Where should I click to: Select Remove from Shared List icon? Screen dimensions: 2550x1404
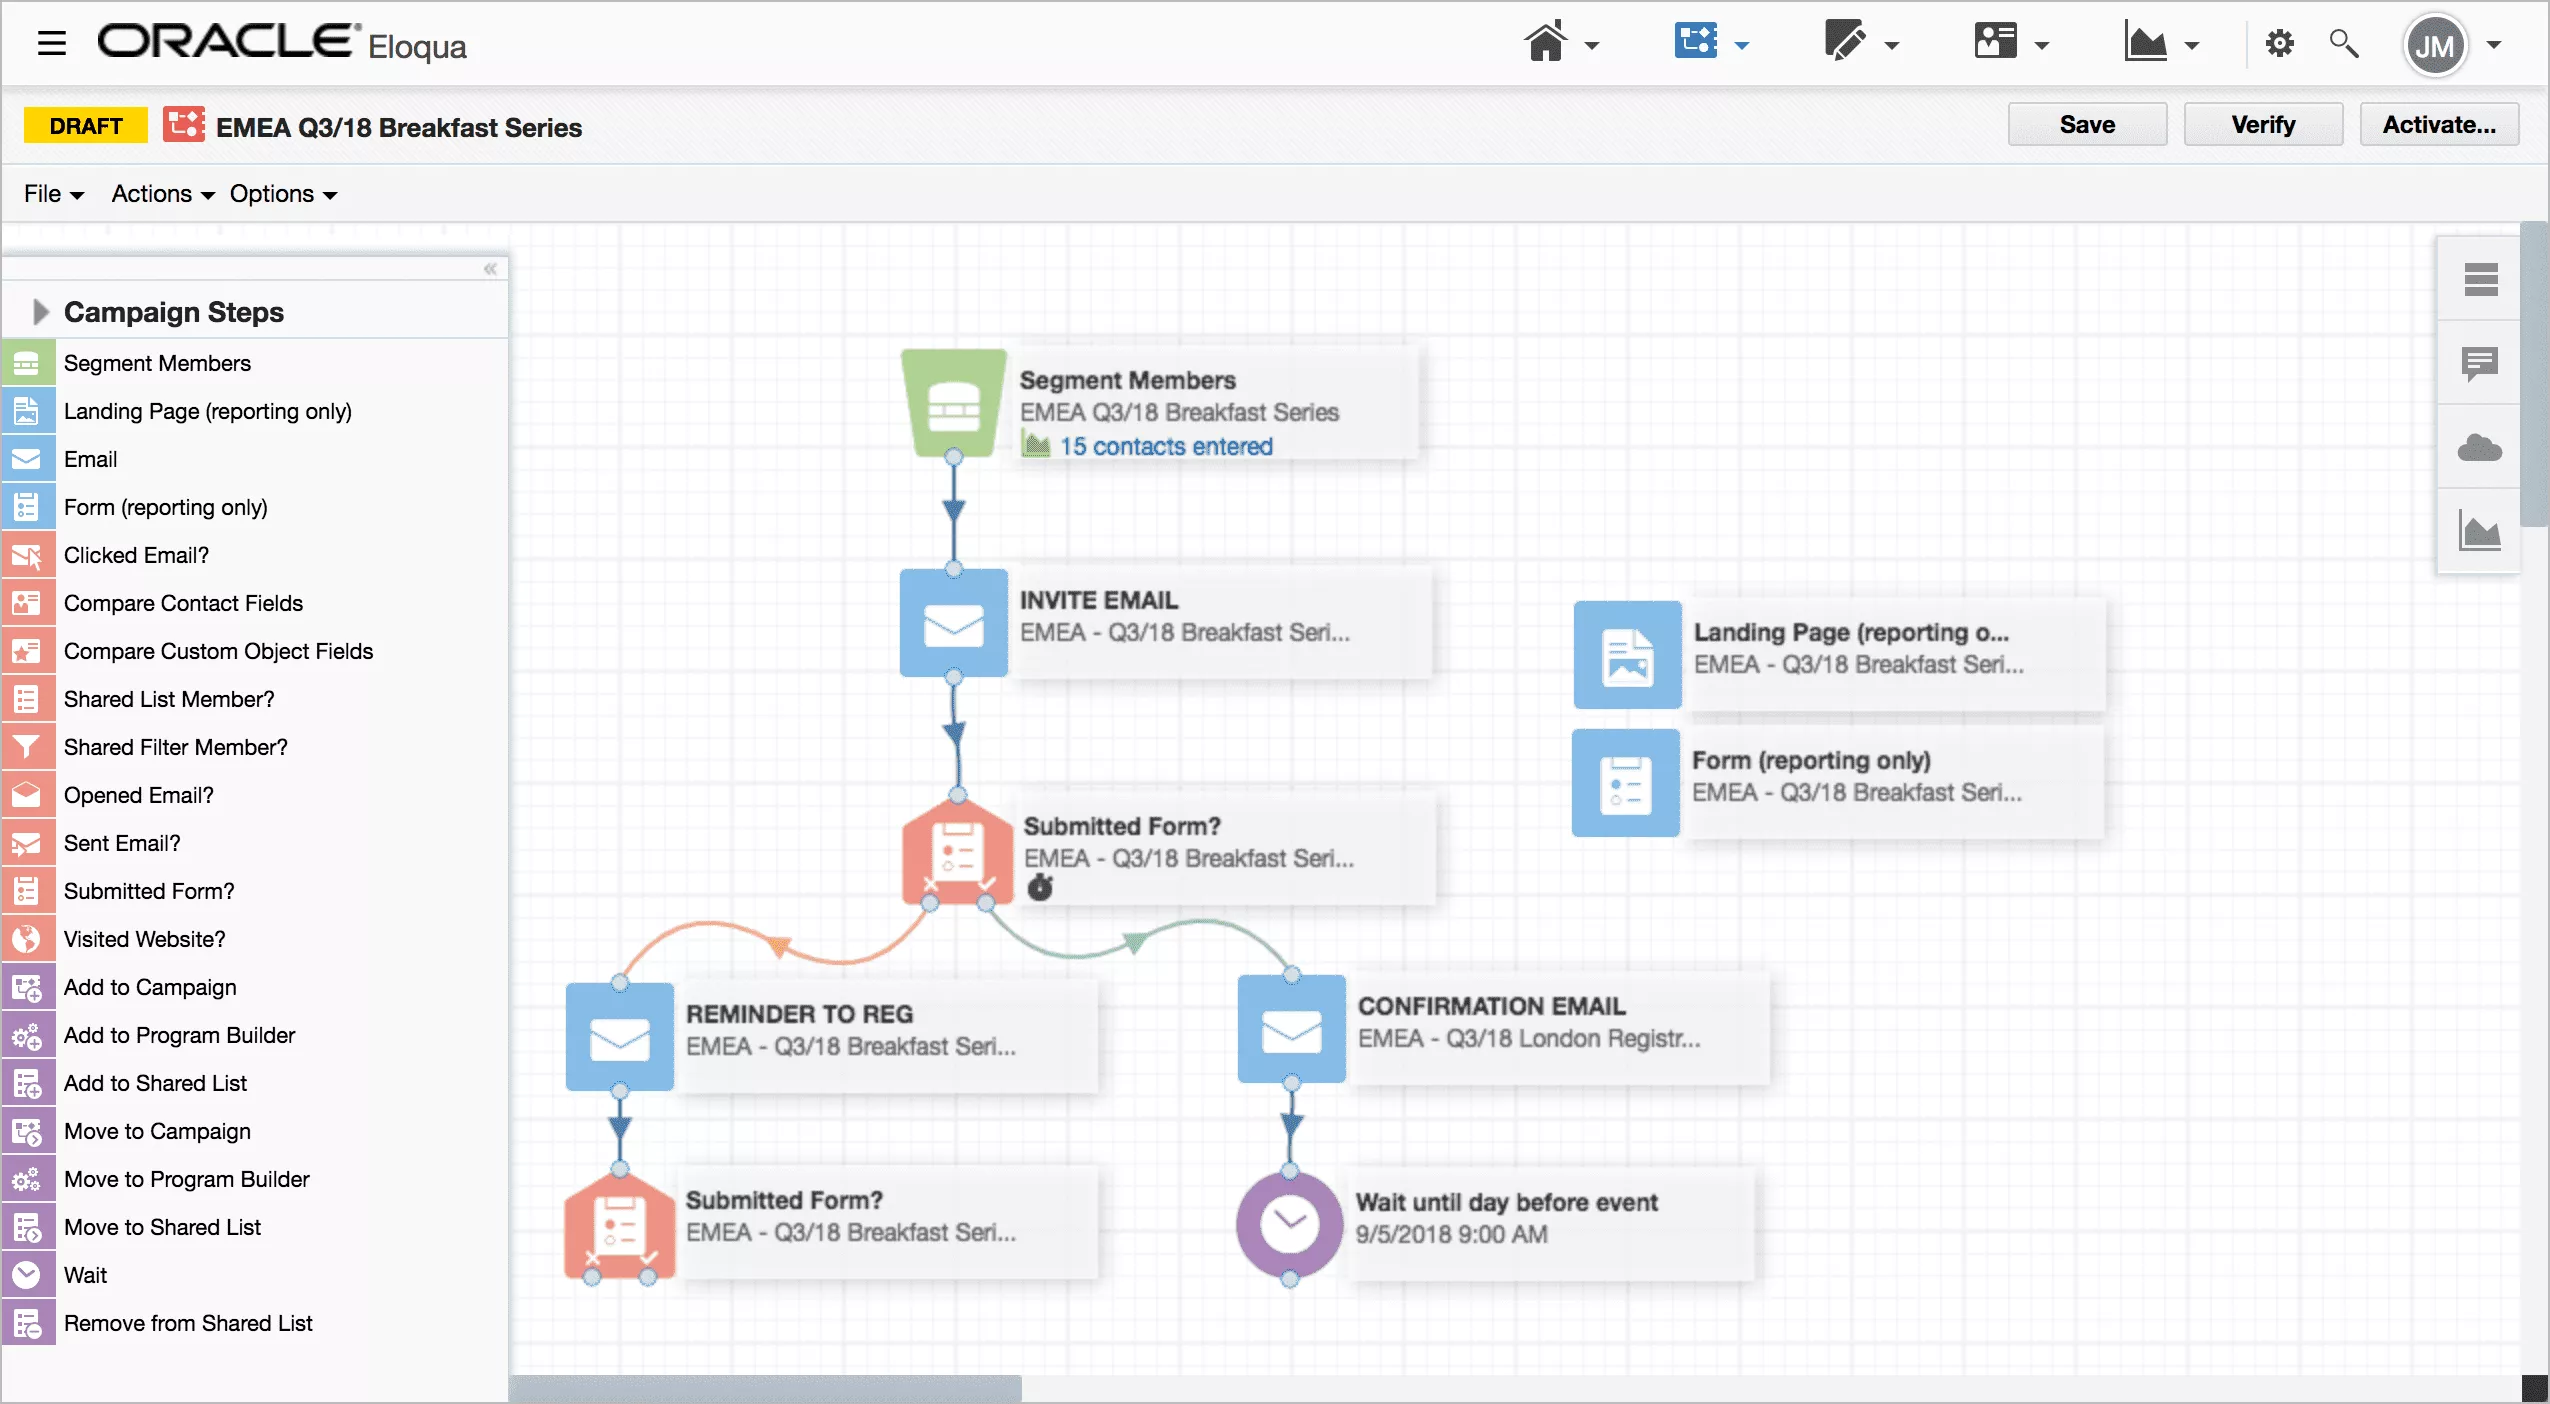point(27,1323)
